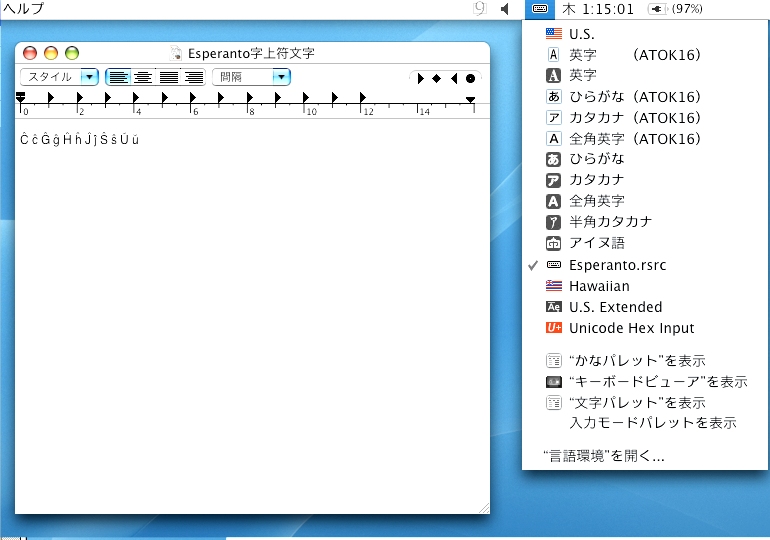Click the かなパレット palette icon
770x540 pixels.
point(553,361)
